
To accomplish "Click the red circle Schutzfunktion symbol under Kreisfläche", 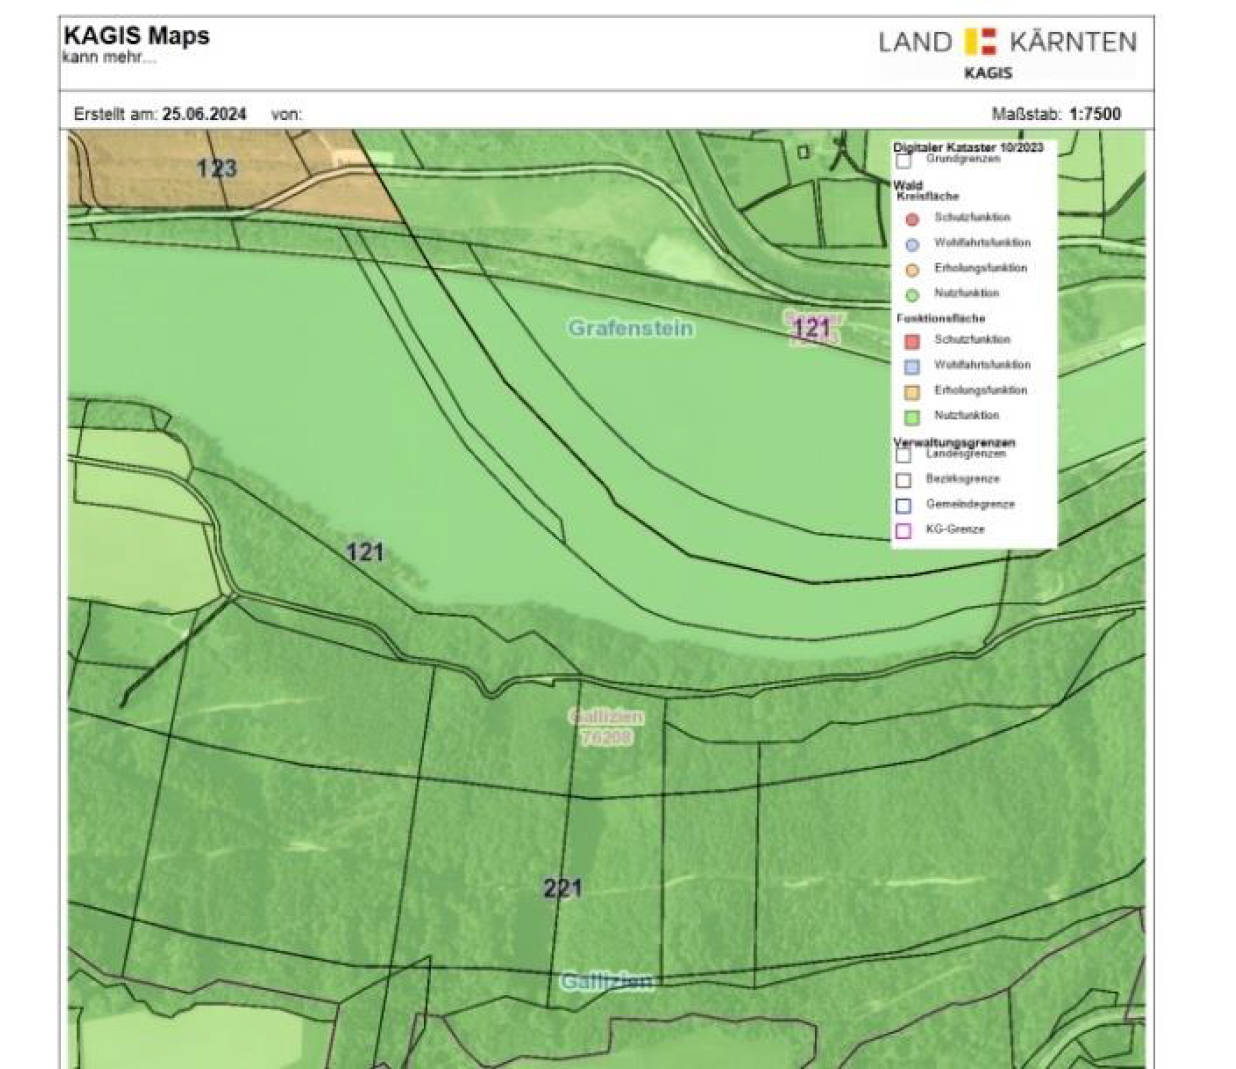I will [912, 219].
